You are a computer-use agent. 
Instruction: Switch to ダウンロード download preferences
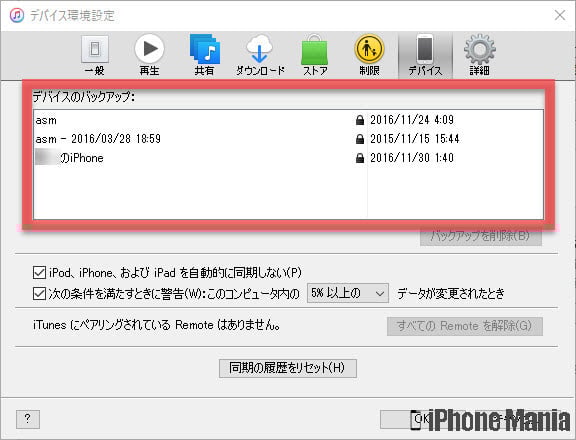(260, 56)
